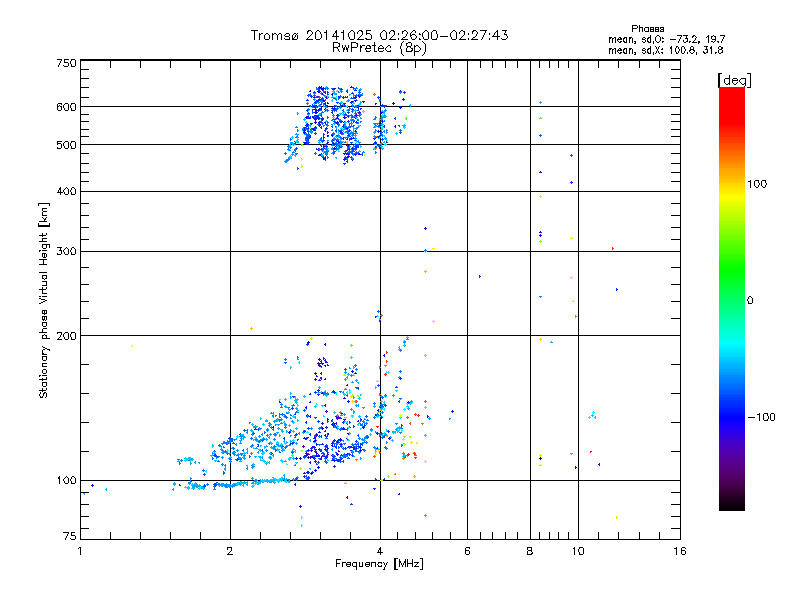Click the 'Stationary phase Virtual Height [km]' label
This screenshot has height=600, width=800.
(x=44, y=301)
